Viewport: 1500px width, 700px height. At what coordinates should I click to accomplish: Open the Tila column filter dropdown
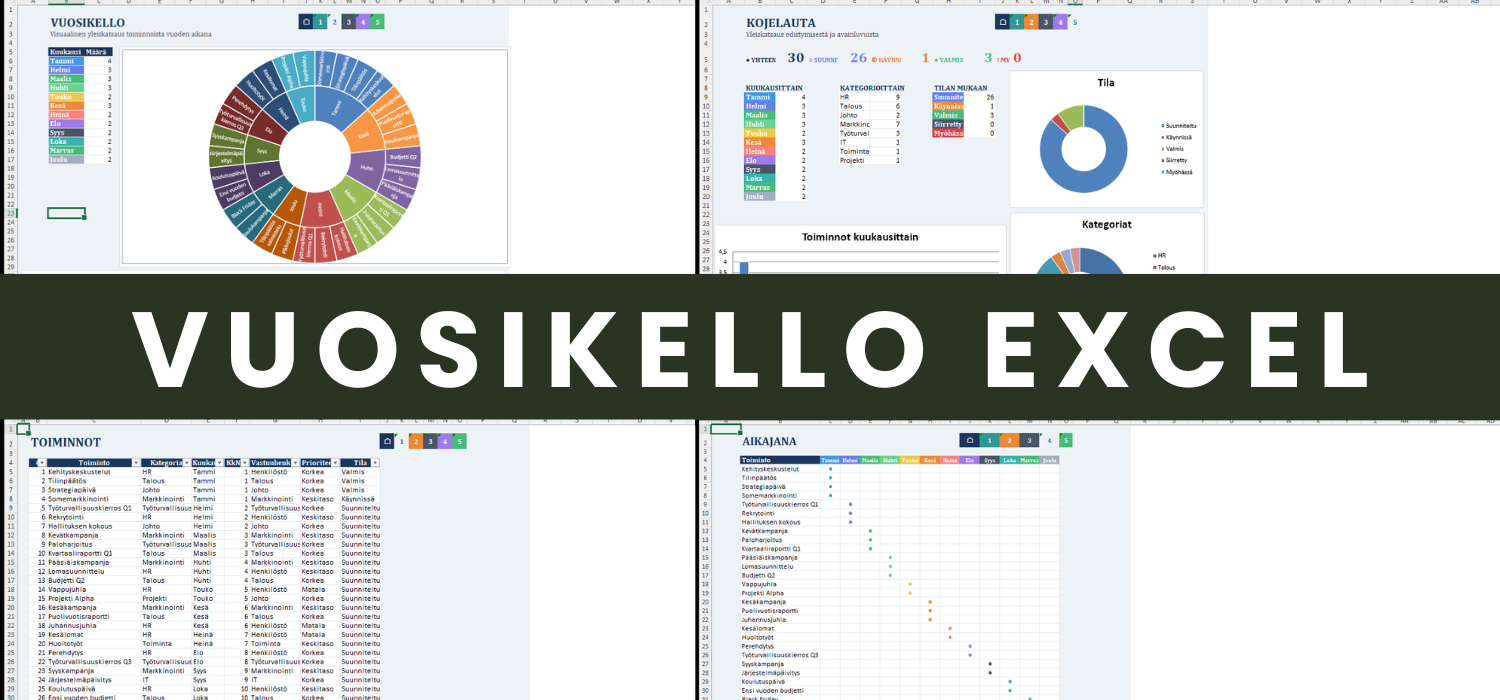click(x=375, y=463)
